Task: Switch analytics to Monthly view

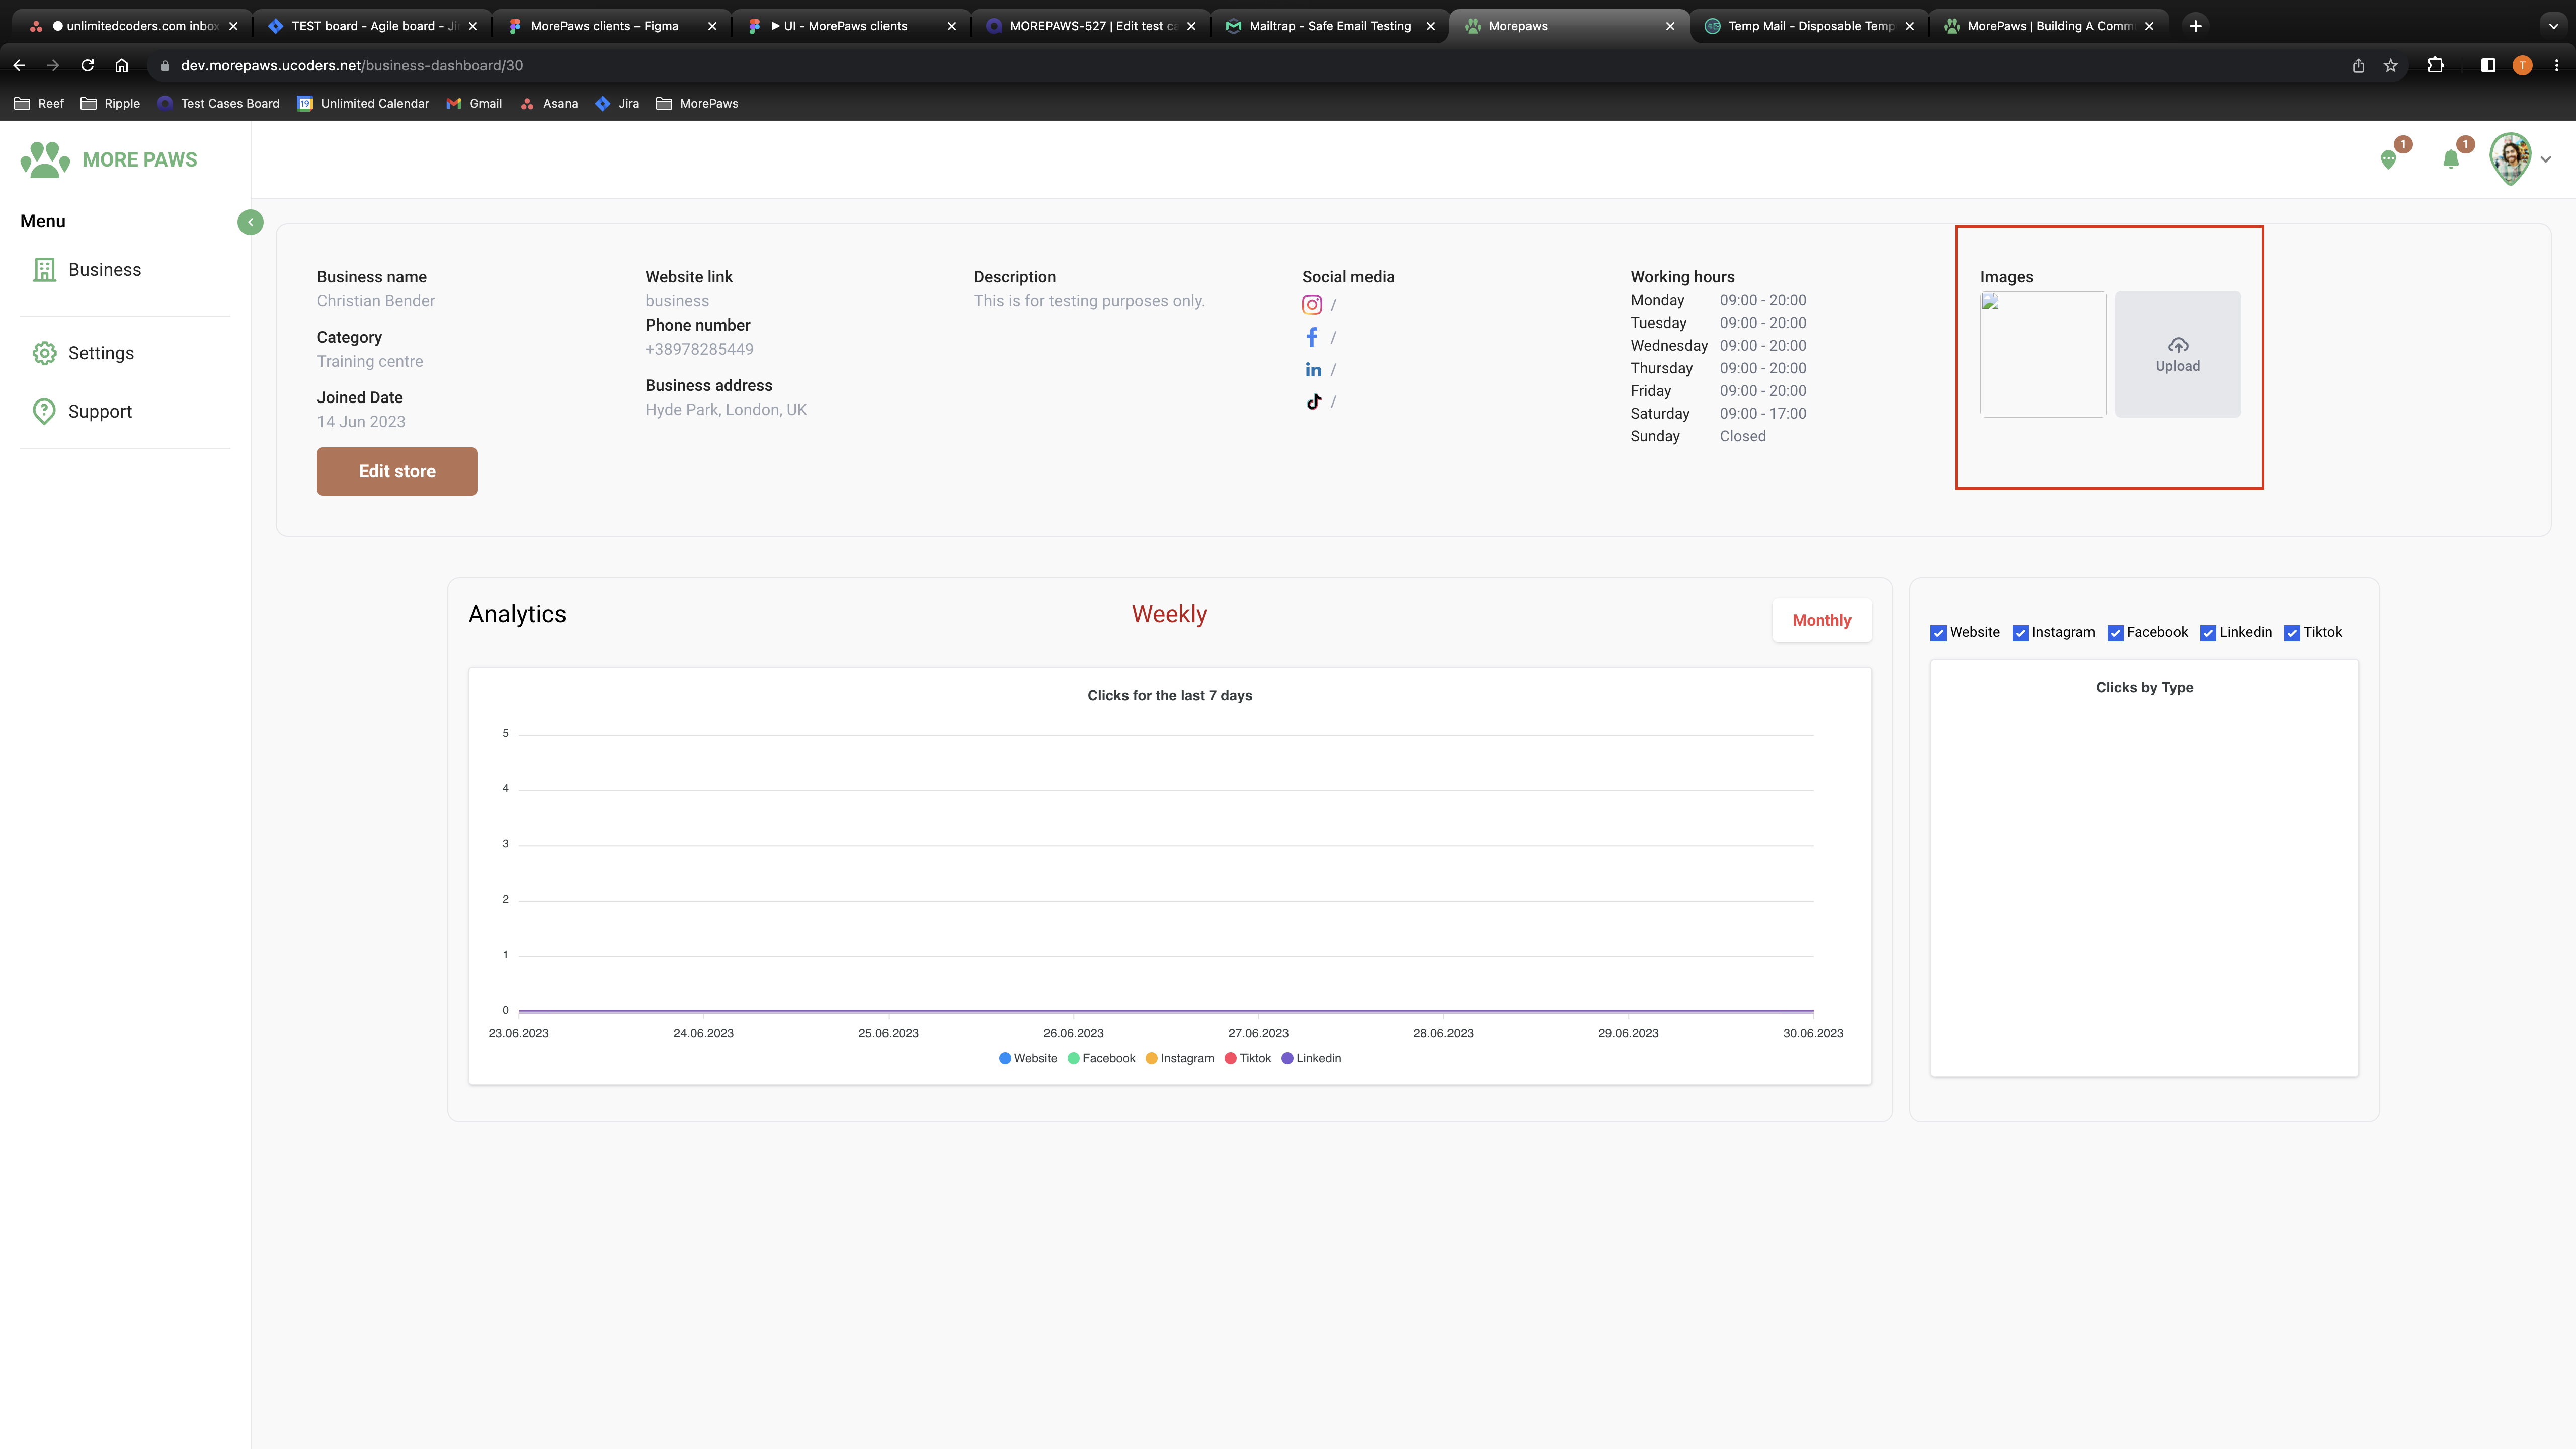Action: point(1821,620)
